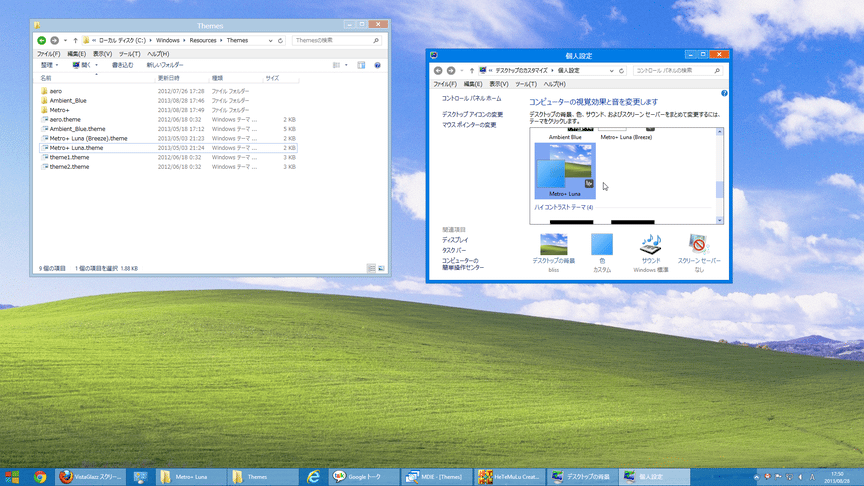Open HeTeMuLu Creator taskbar button
Image resolution: width=864 pixels, height=486 pixels.
(509, 477)
